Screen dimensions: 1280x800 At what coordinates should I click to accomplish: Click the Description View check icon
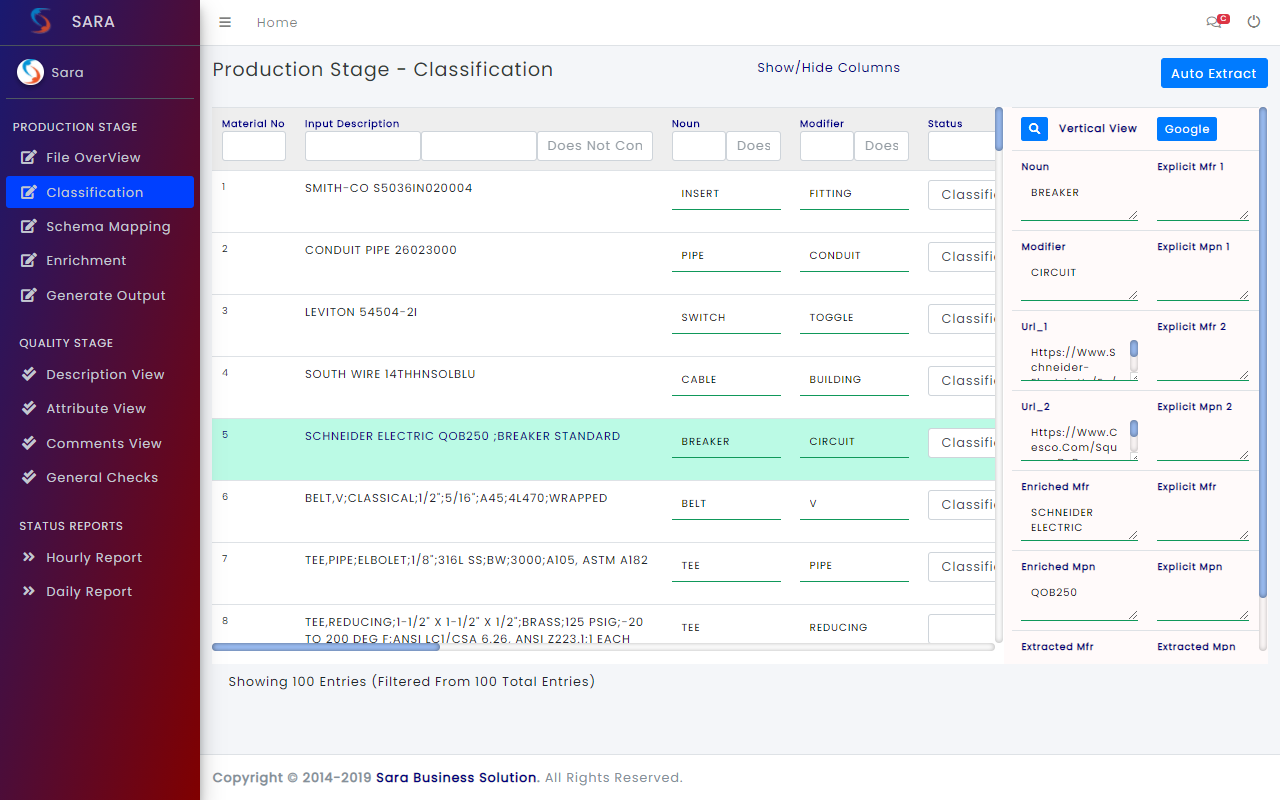[x=29, y=374]
